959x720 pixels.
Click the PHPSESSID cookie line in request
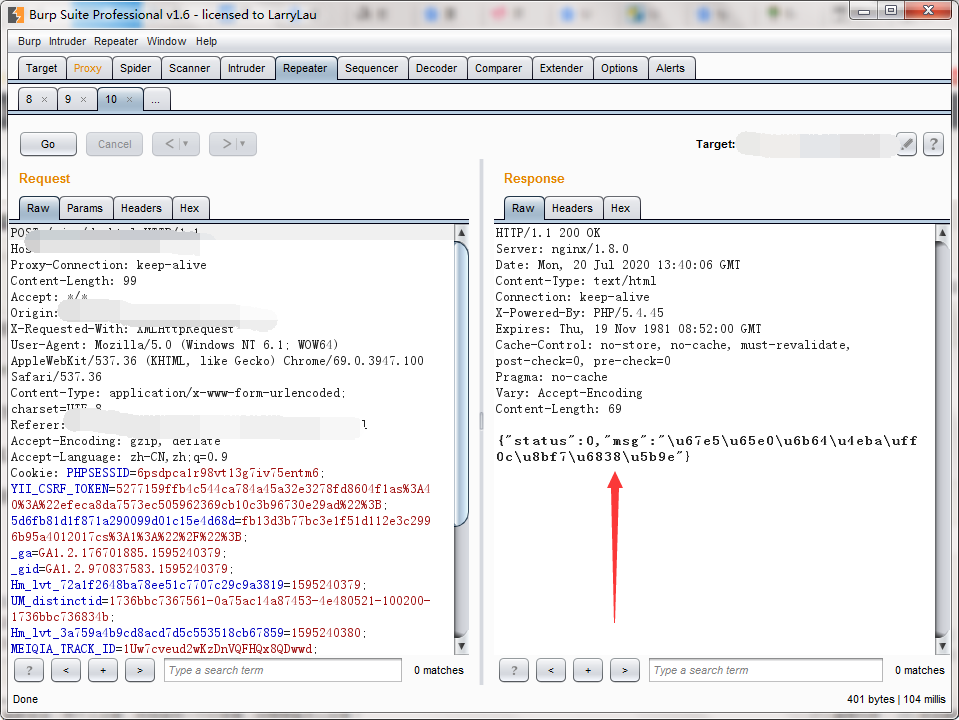tap(168, 473)
